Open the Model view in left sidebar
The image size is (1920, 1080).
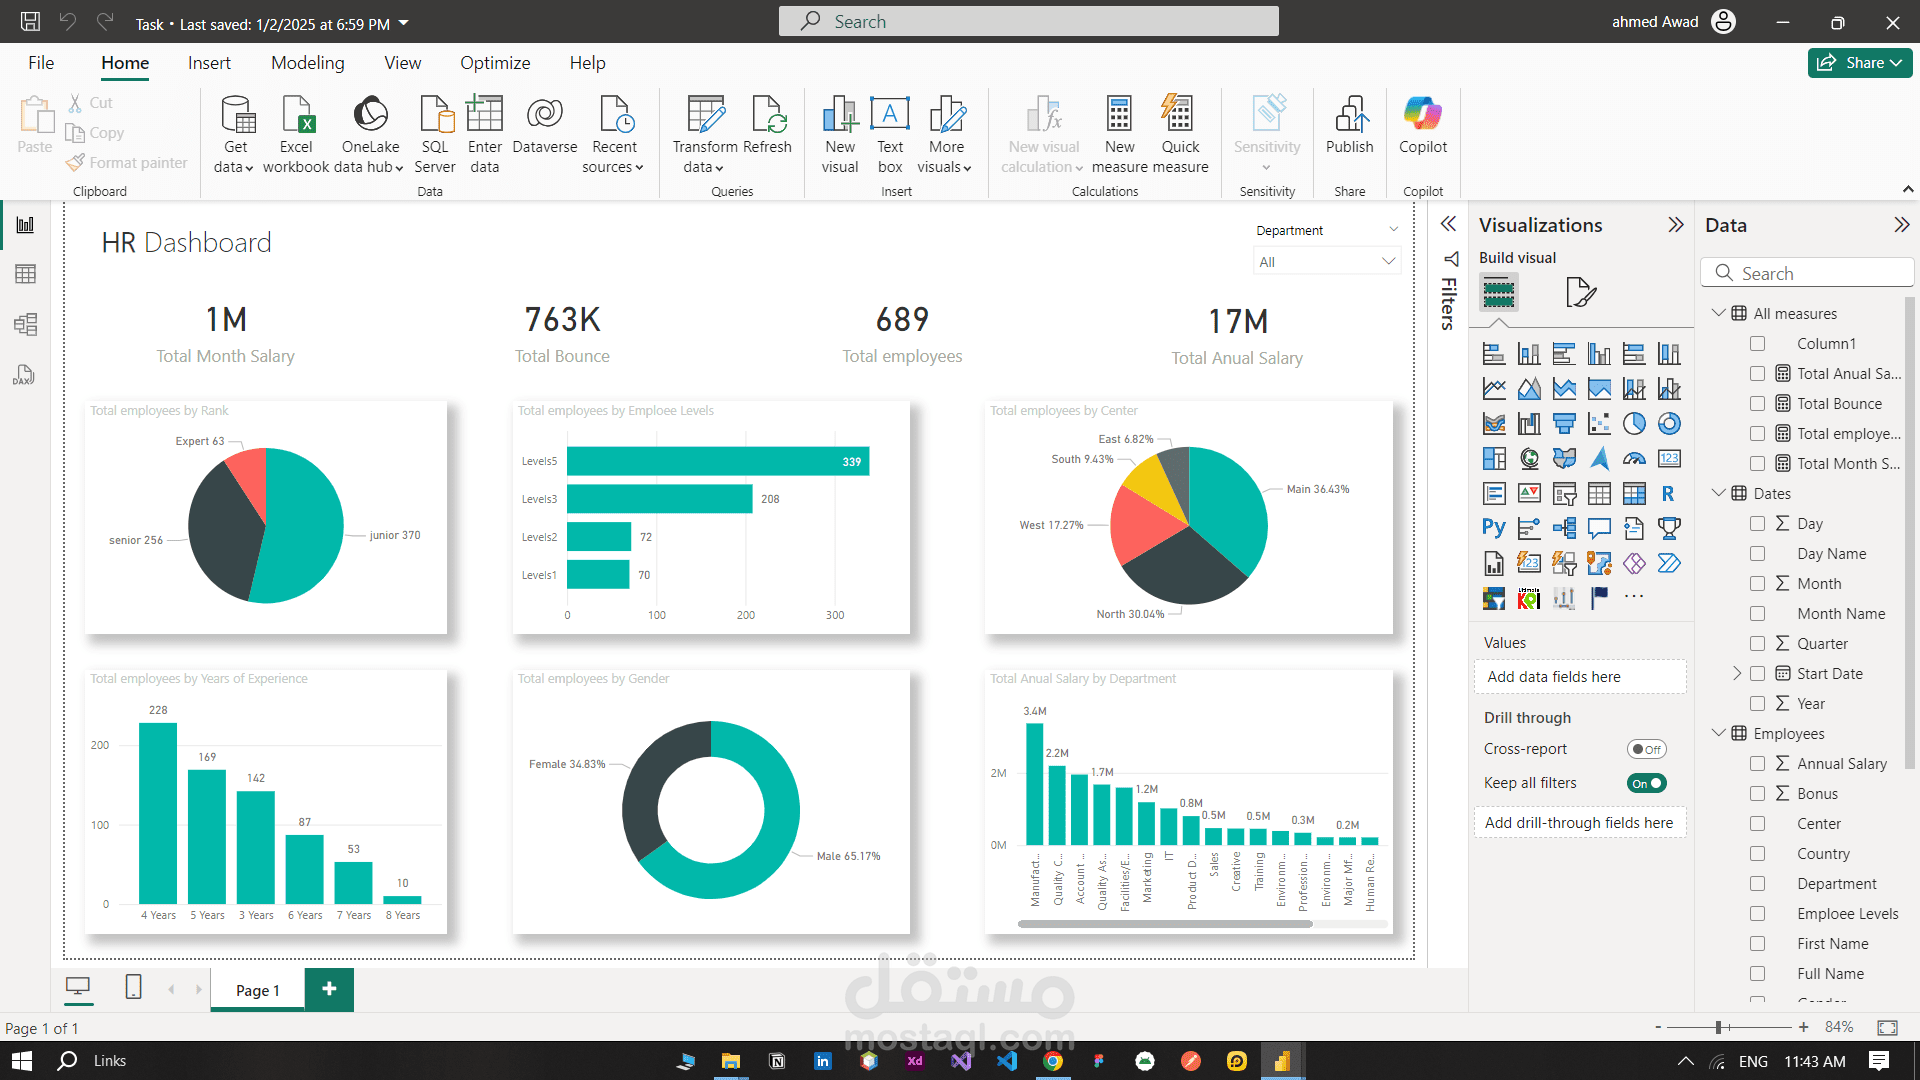[x=25, y=324]
